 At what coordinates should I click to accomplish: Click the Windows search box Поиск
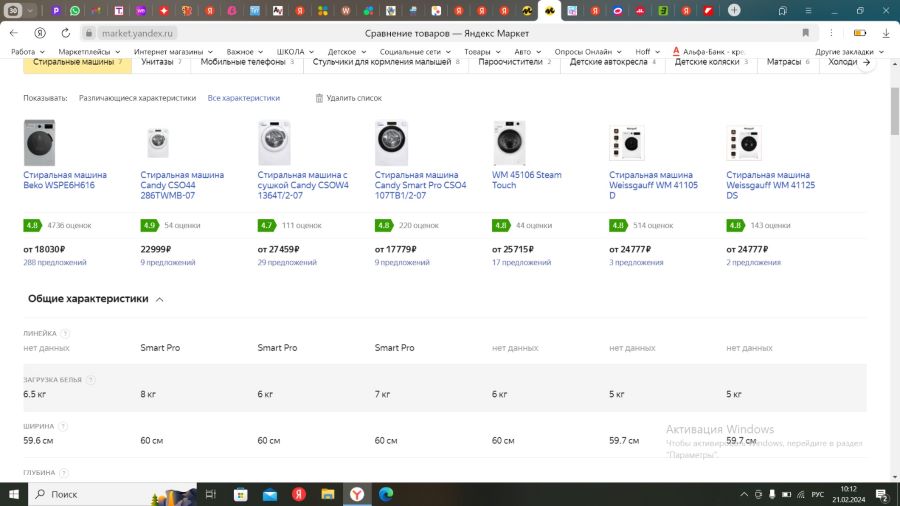point(112,494)
